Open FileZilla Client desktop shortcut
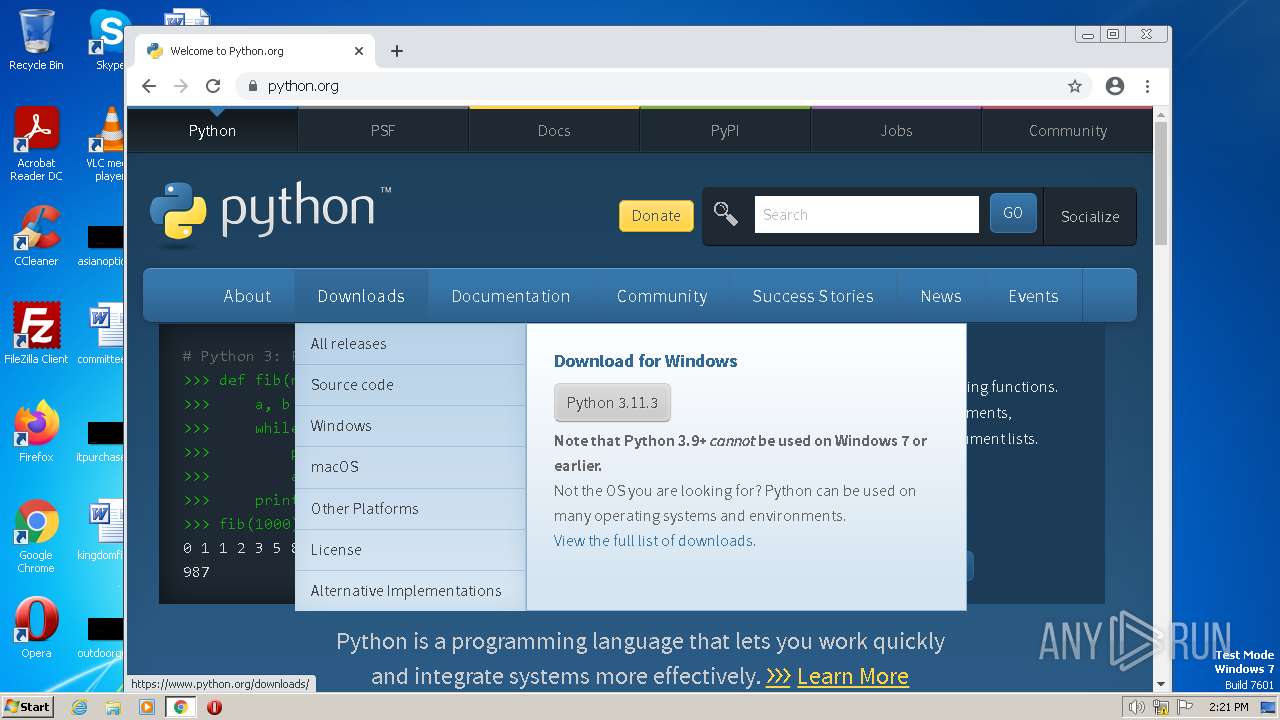The height and width of the screenshot is (720, 1280). click(x=36, y=333)
